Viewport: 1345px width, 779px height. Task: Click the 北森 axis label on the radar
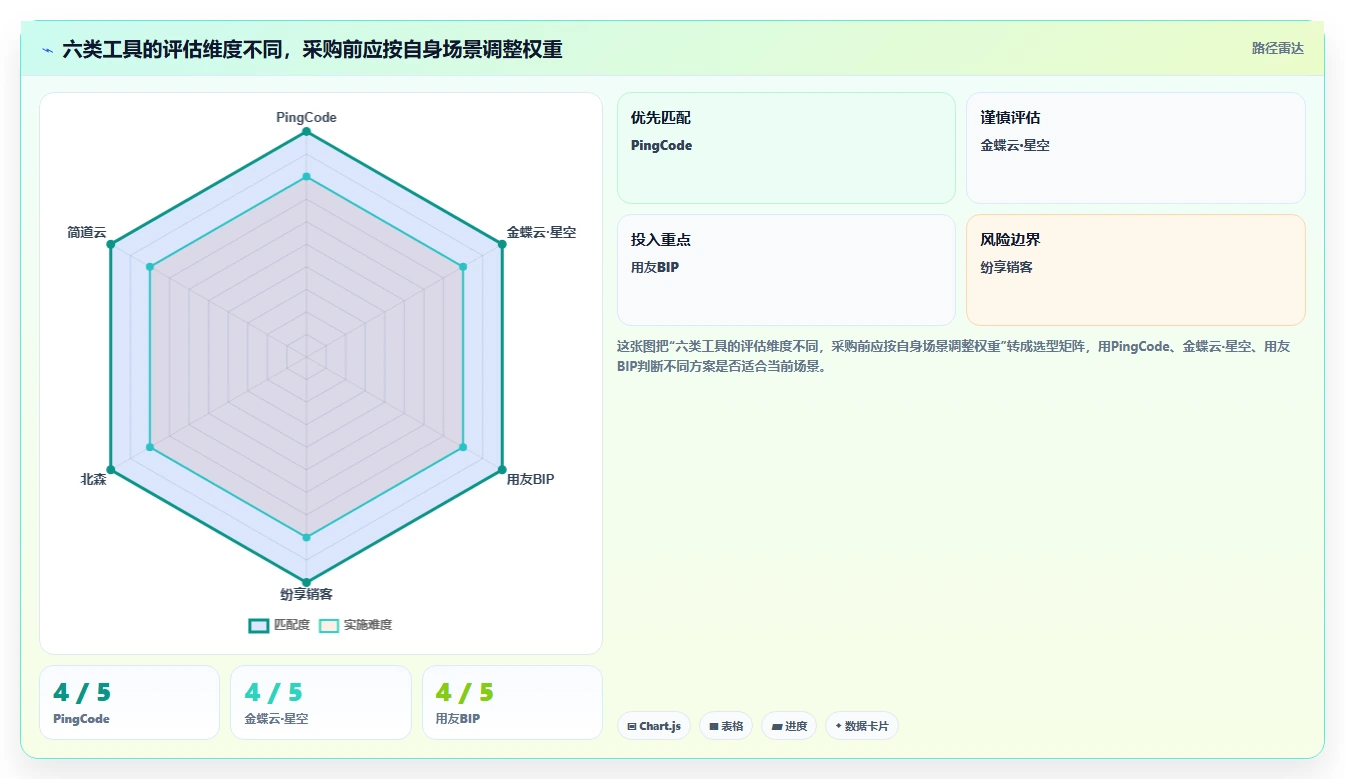[x=93, y=479]
